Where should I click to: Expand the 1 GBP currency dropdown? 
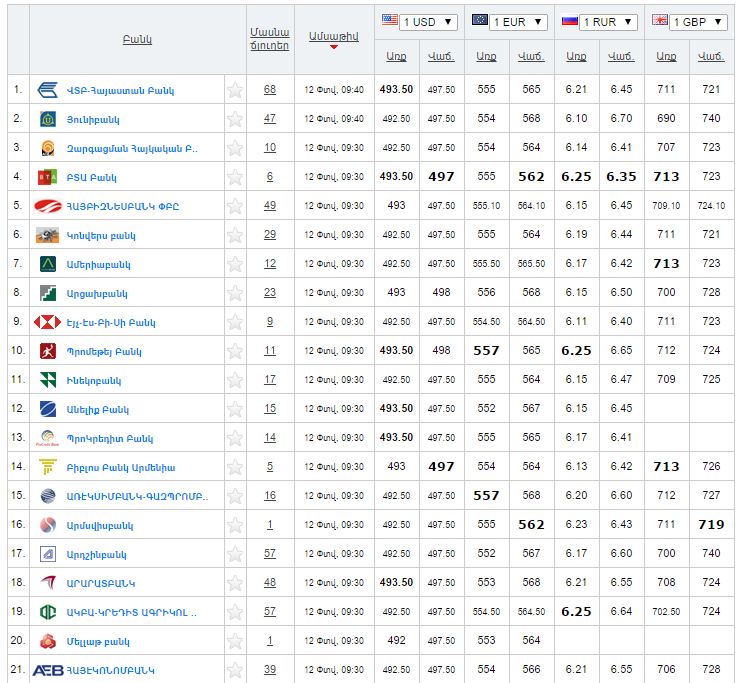[x=688, y=22]
